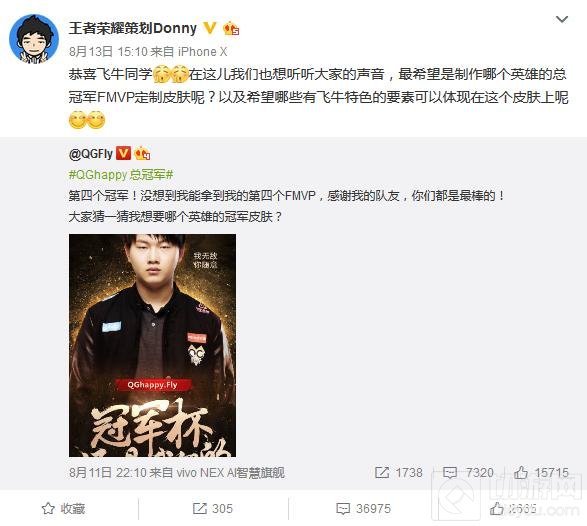Click the membership badge next to Donny's name
The height and width of the screenshot is (526, 587).
click(231, 28)
